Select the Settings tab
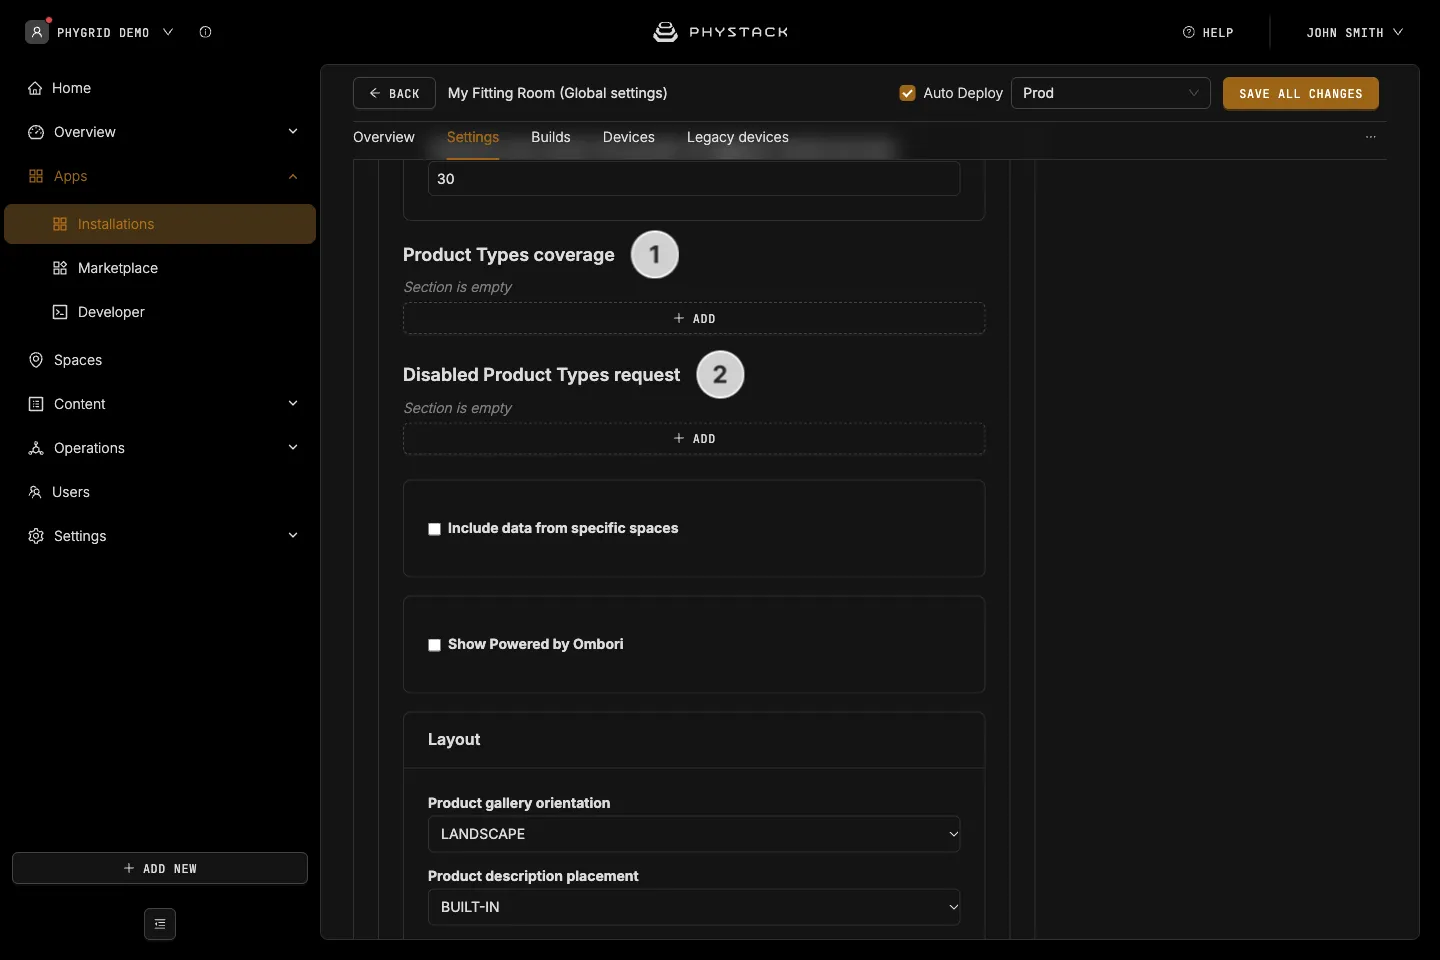Image resolution: width=1440 pixels, height=960 pixels. pyautogui.click(x=473, y=137)
